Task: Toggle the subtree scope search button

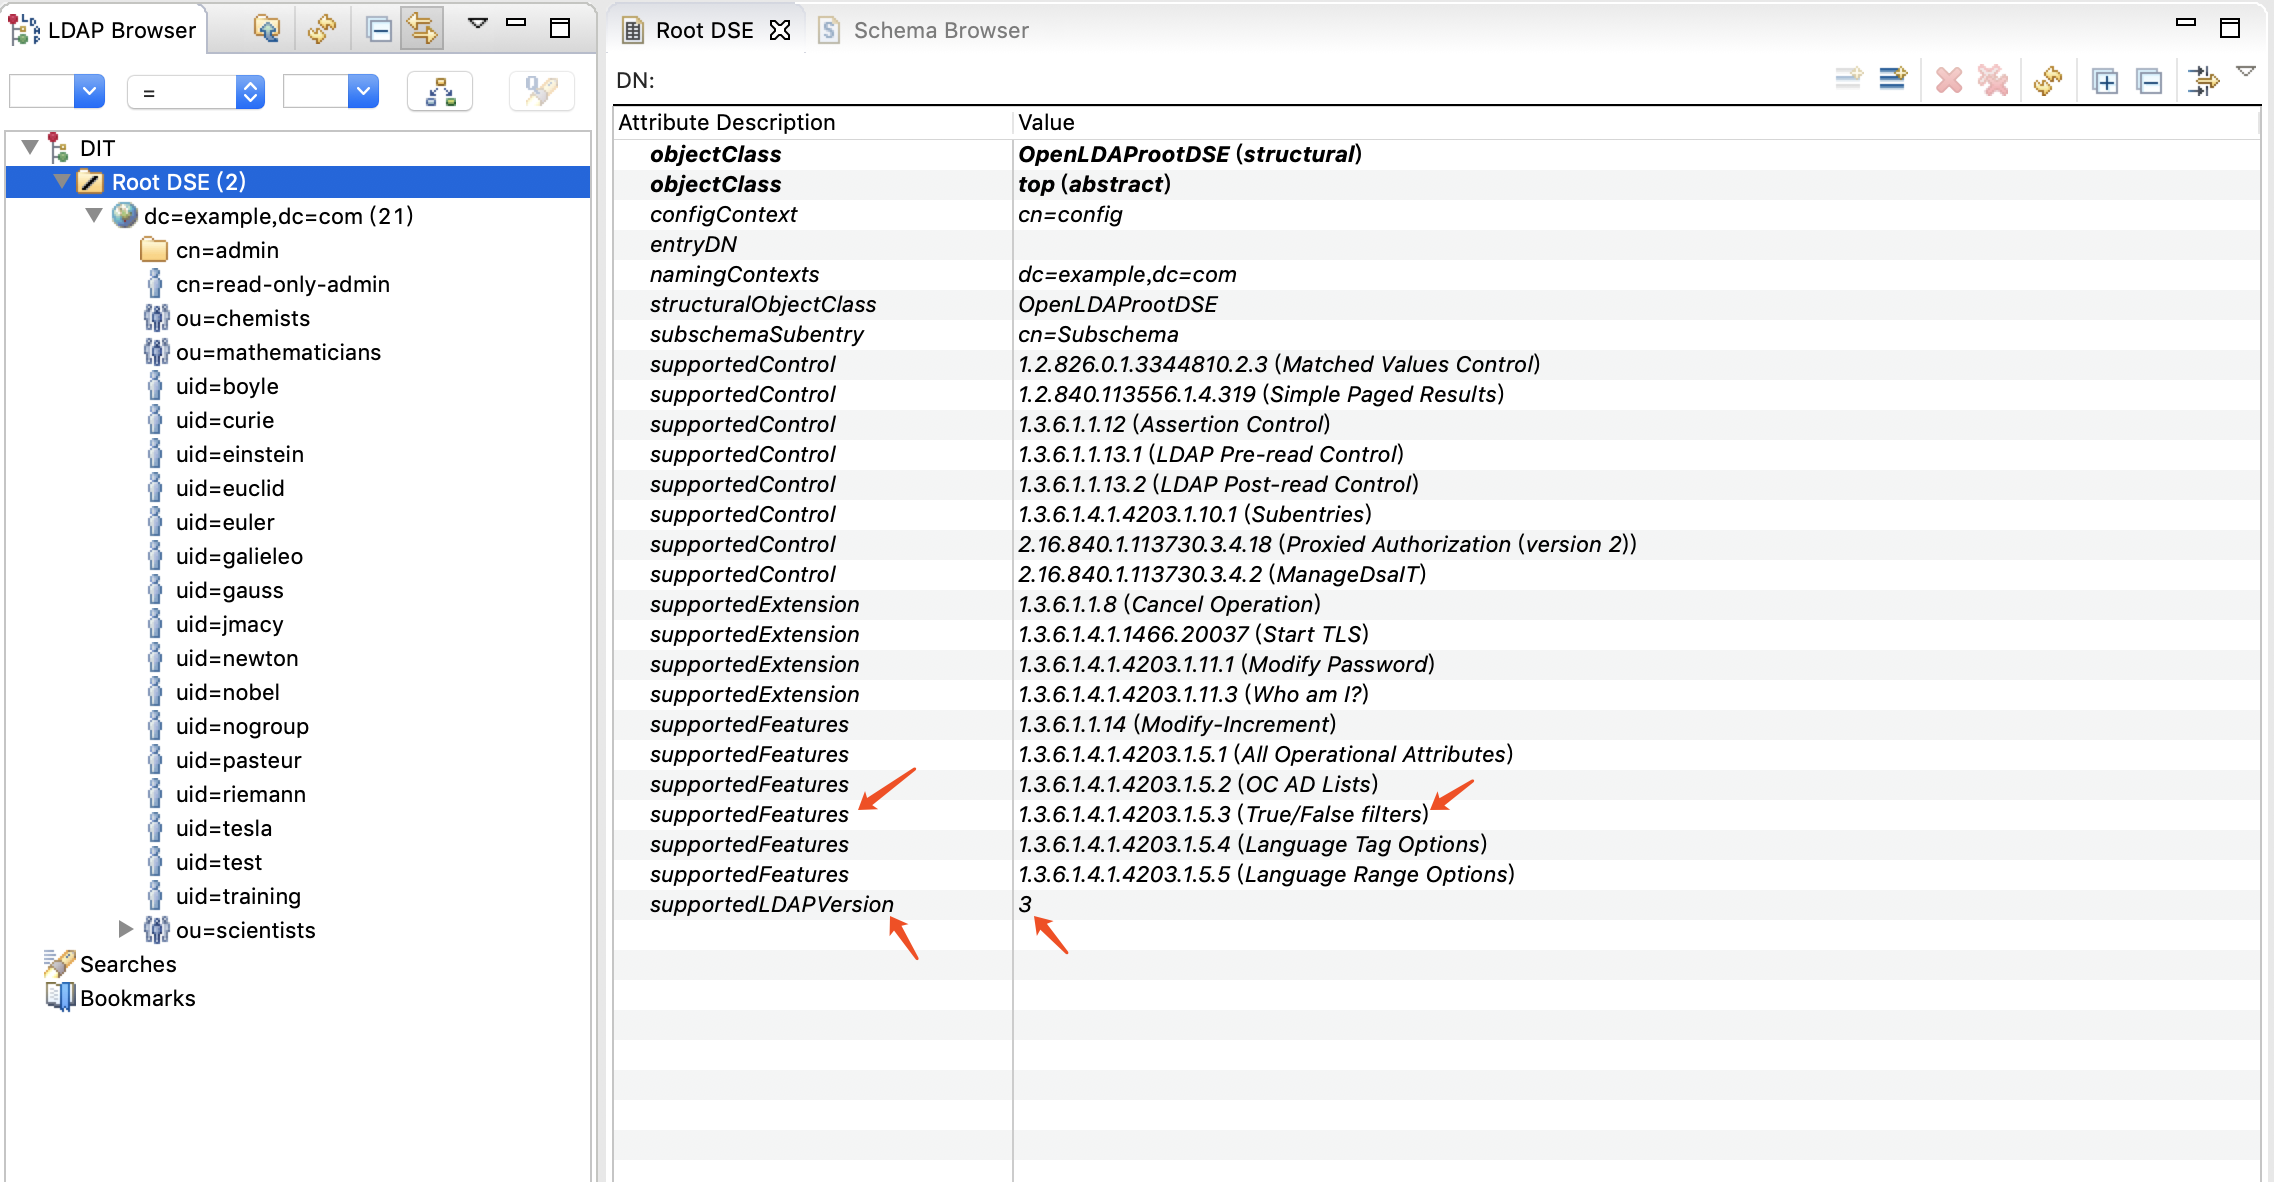Action: [440, 92]
